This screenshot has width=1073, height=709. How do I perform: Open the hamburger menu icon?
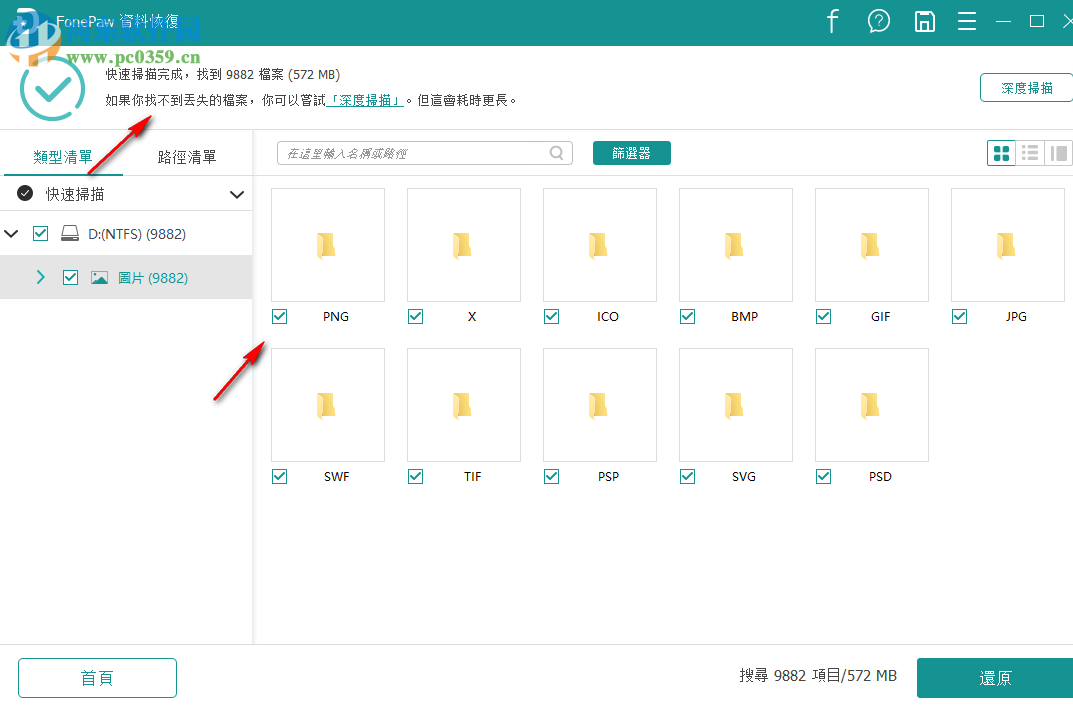[x=966, y=21]
